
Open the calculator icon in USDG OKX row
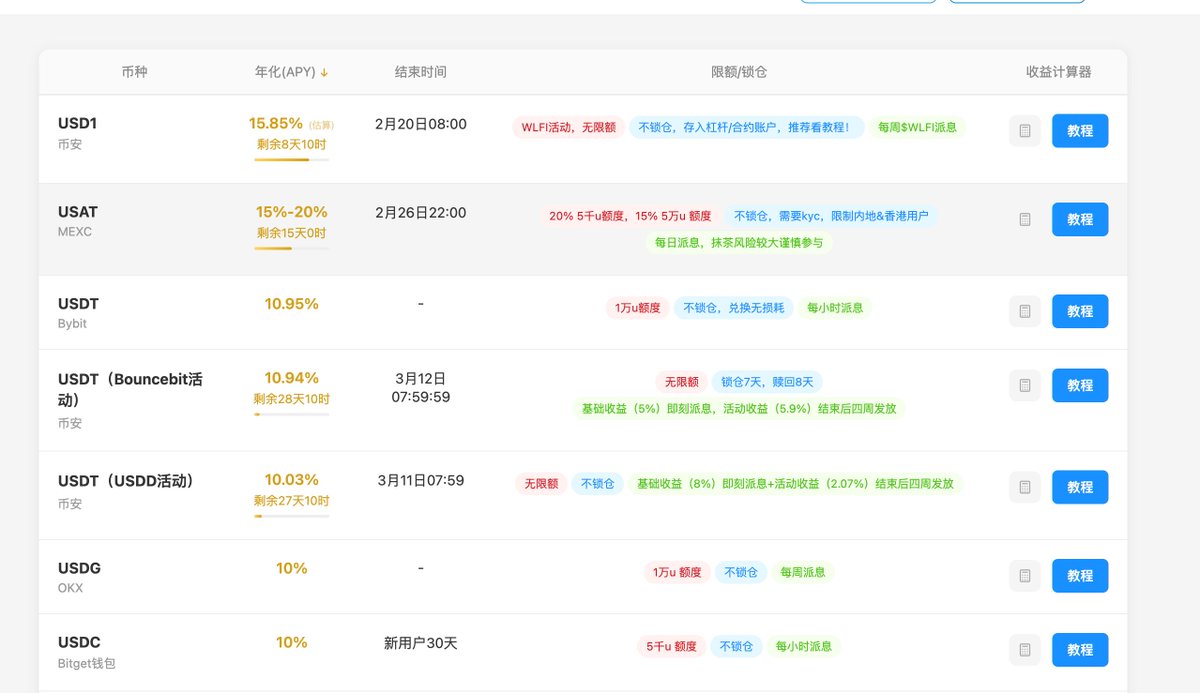point(1025,576)
